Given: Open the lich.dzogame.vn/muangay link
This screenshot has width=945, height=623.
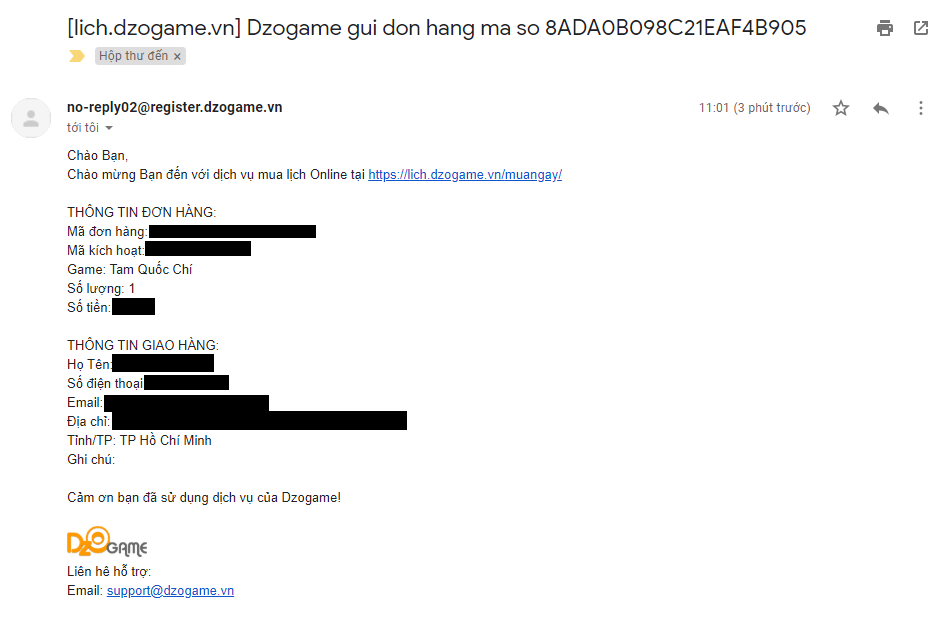Looking at the screenshot, I should pyautogui.click(x=465, y=175).
